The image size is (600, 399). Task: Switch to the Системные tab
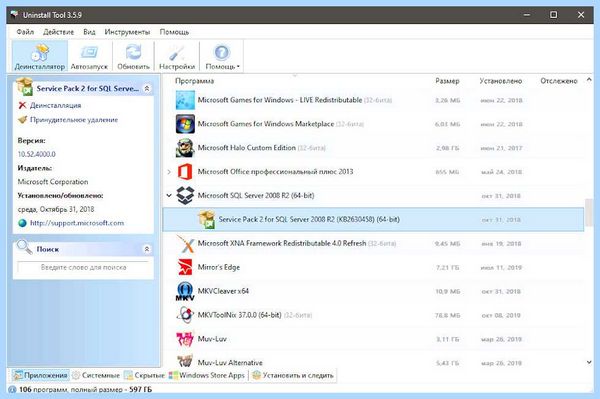click(x=96, y=375)
